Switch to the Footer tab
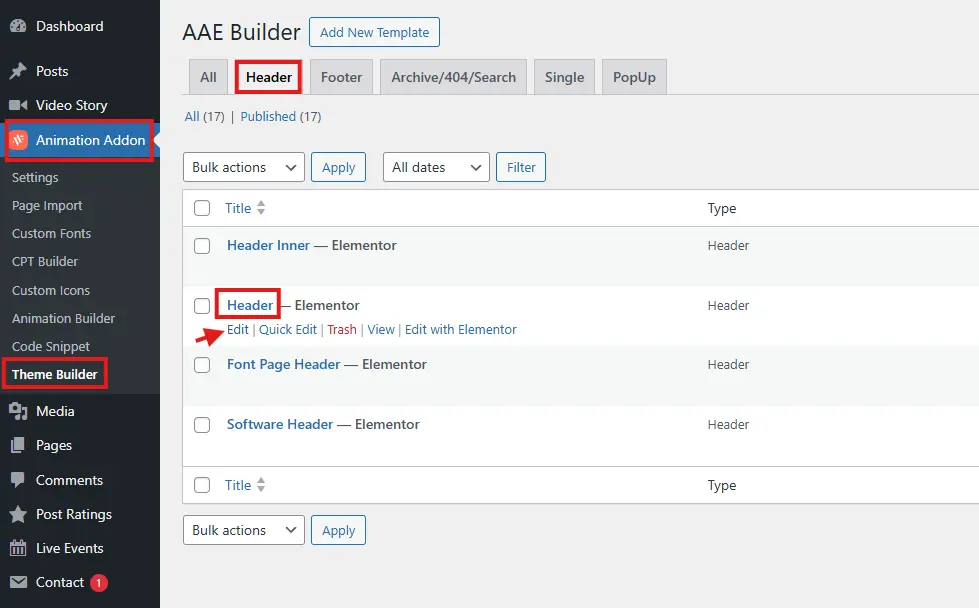Viewport: 979px width, 608px height. coord(341,77)
